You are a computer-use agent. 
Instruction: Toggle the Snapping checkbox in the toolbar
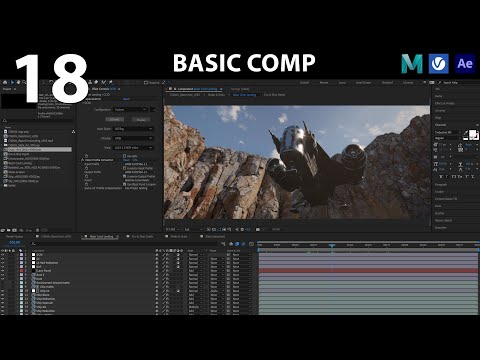pos(146,82)
